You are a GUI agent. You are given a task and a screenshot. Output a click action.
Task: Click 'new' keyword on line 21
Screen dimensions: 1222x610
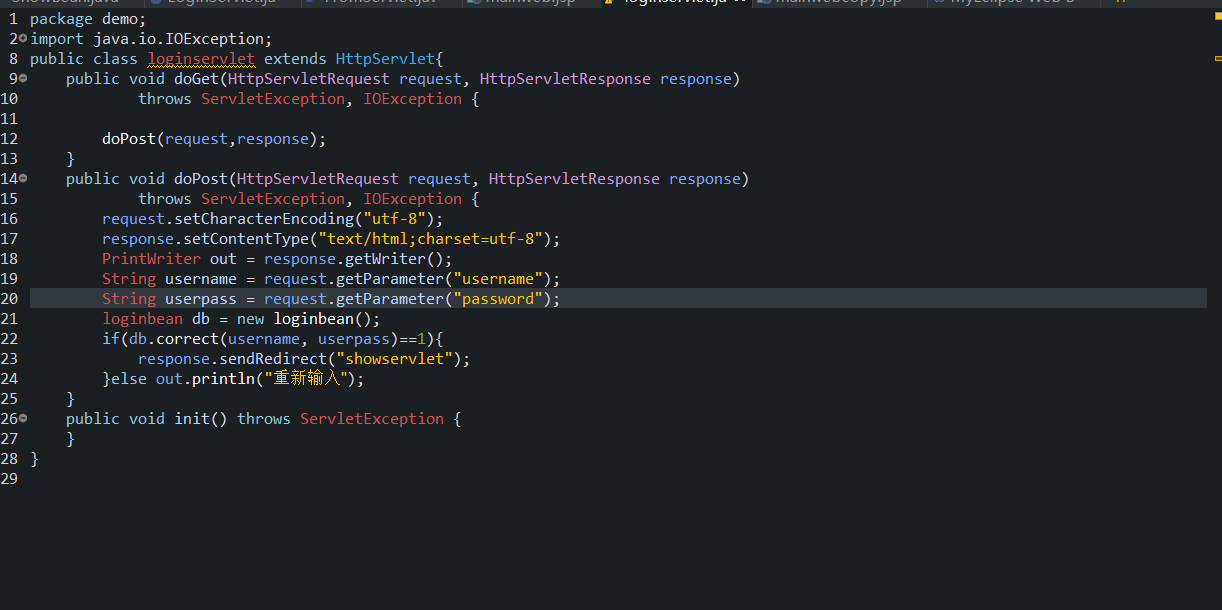[250, 319]
